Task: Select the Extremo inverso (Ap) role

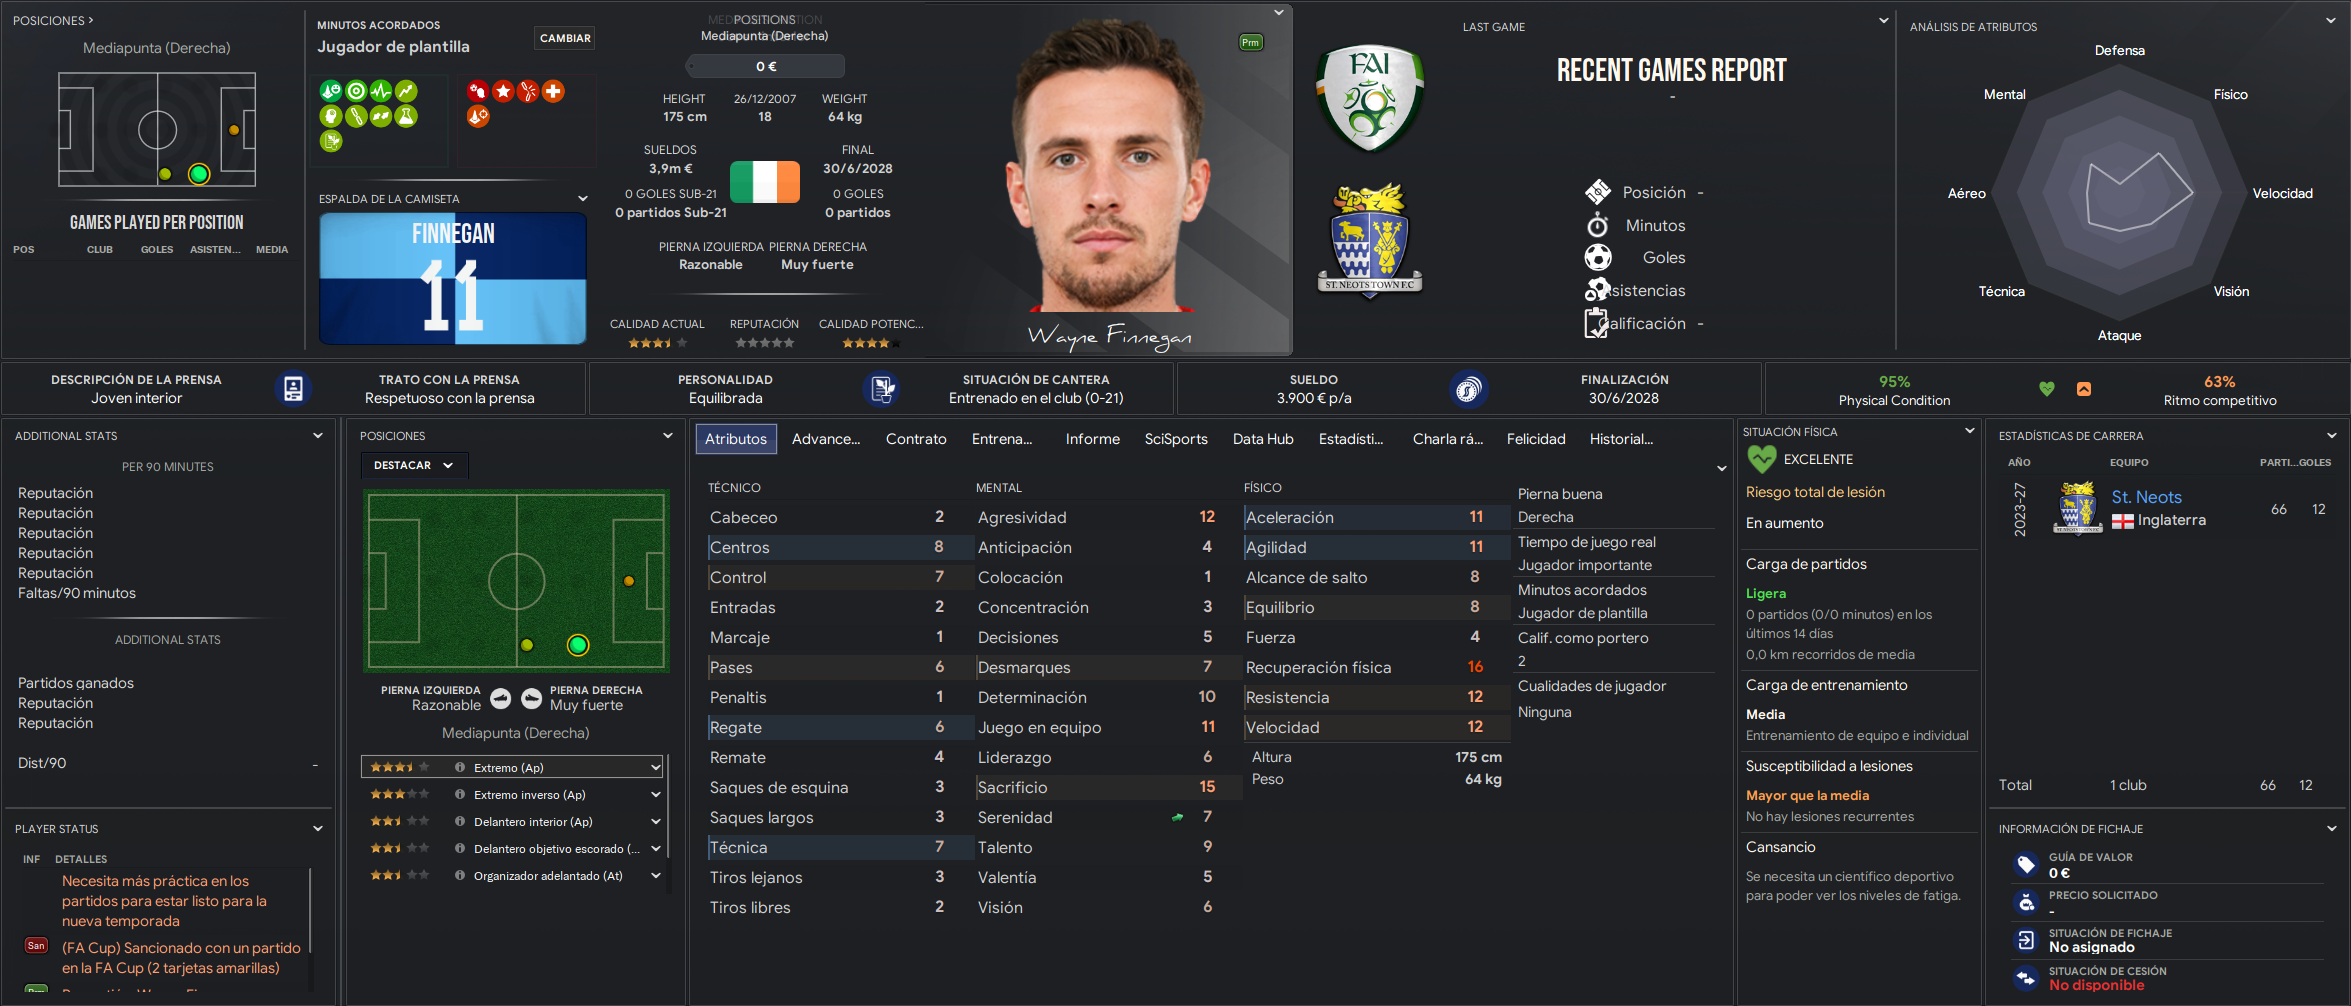Action: click(x=512, y=794)
